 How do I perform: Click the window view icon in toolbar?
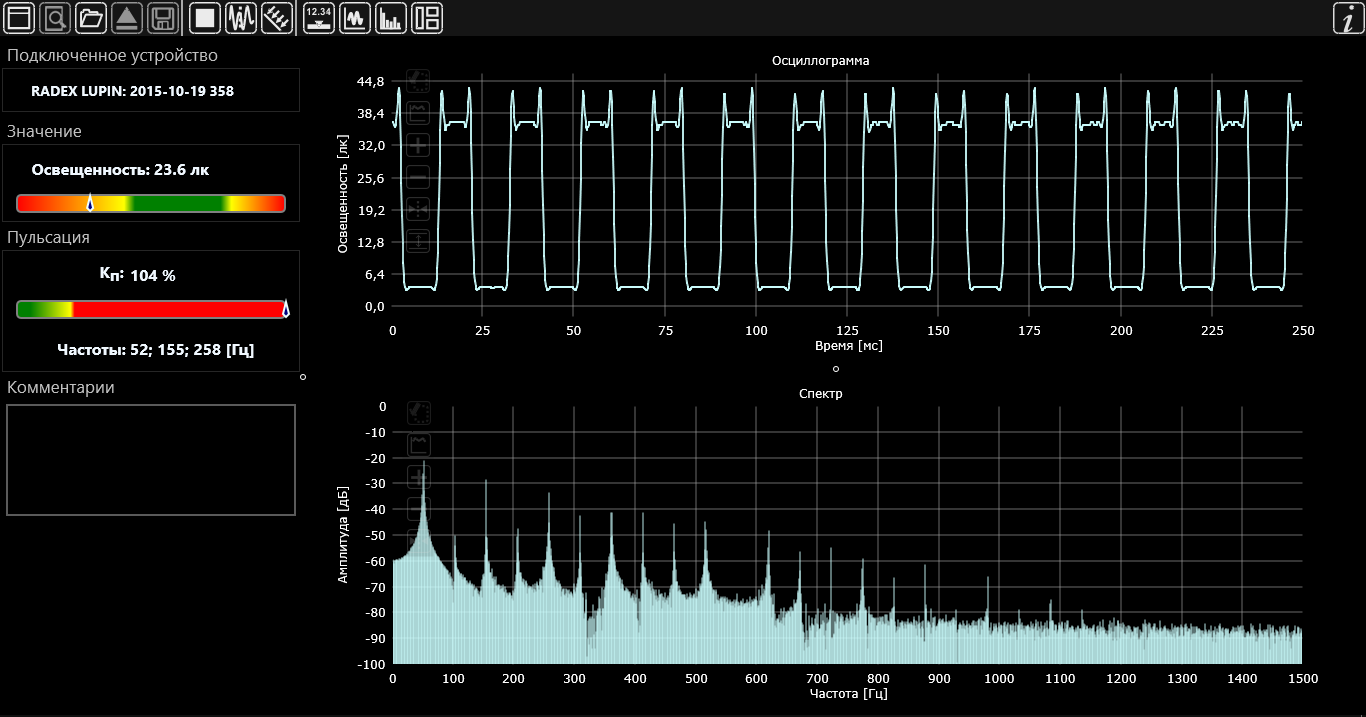pos(20,18)
